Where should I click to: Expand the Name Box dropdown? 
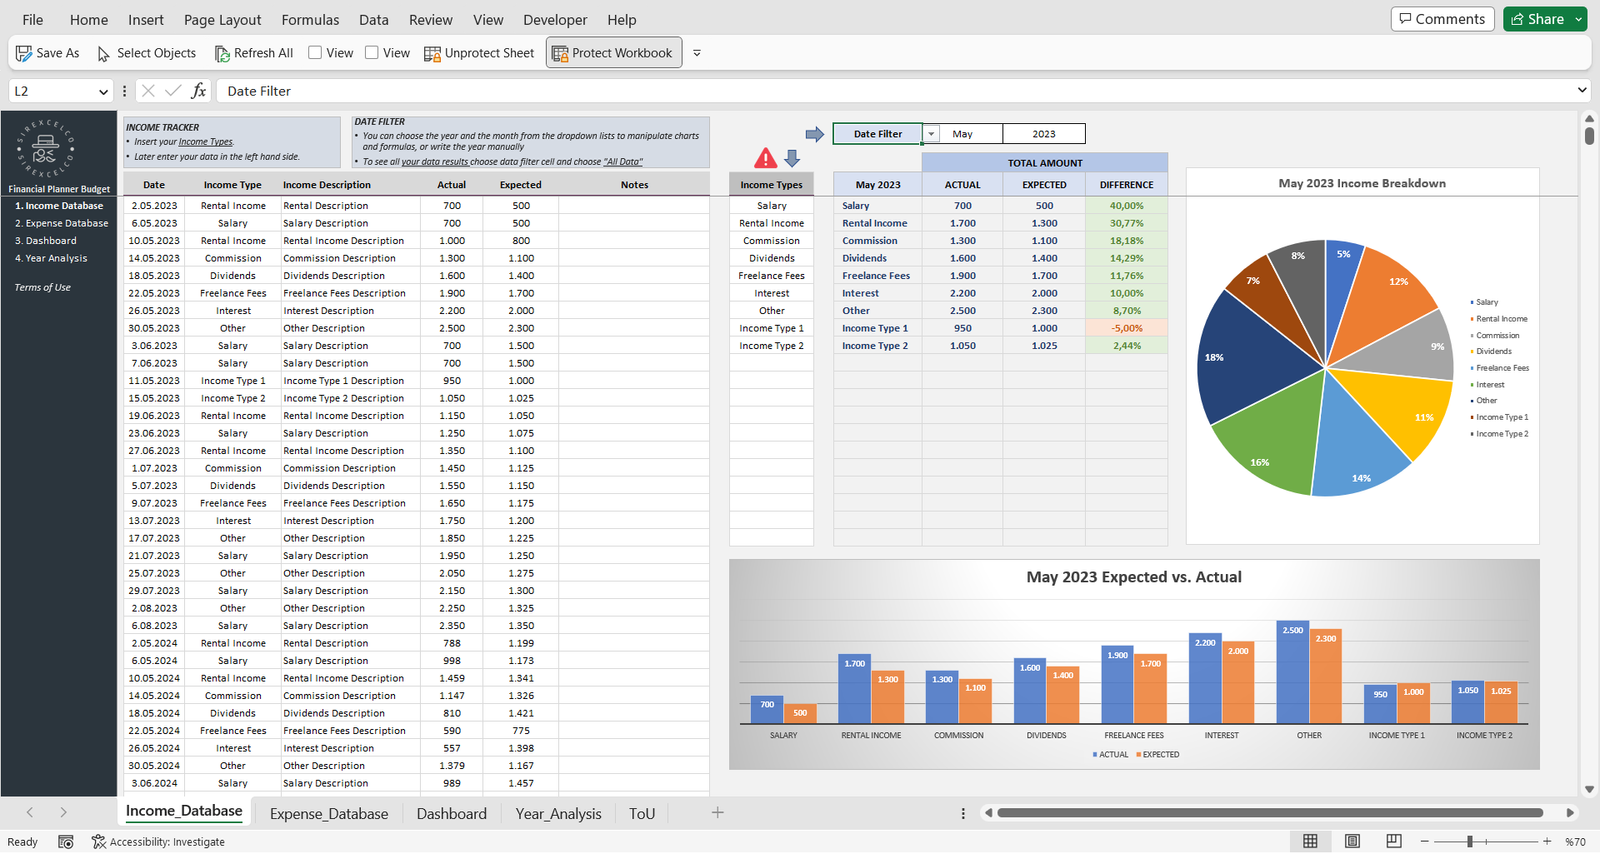pyautogui.click(x=103, y=92)
